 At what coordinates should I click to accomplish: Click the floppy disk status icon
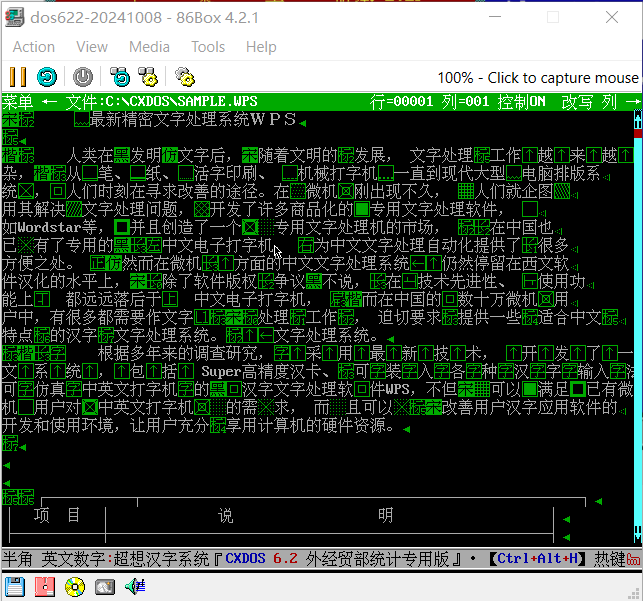(x=15, y=587)
